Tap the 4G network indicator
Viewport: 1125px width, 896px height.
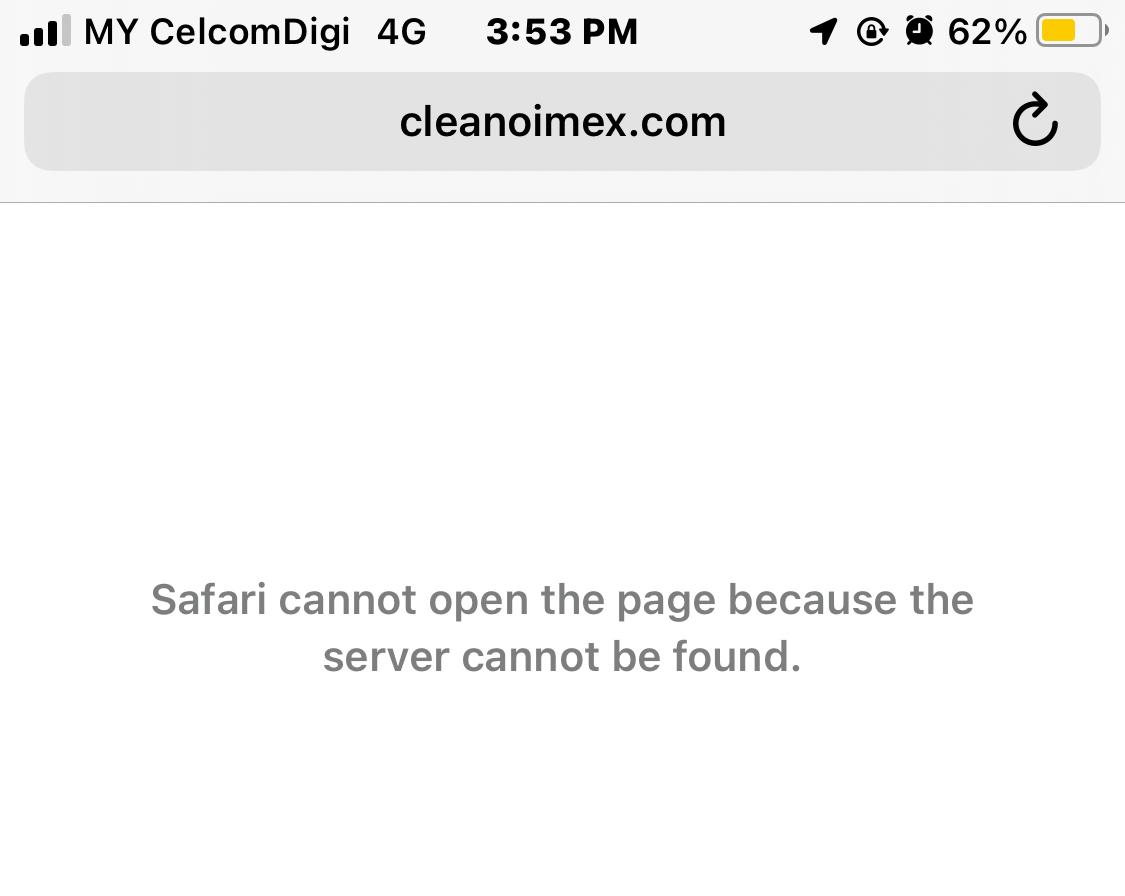tap(402, 32)
